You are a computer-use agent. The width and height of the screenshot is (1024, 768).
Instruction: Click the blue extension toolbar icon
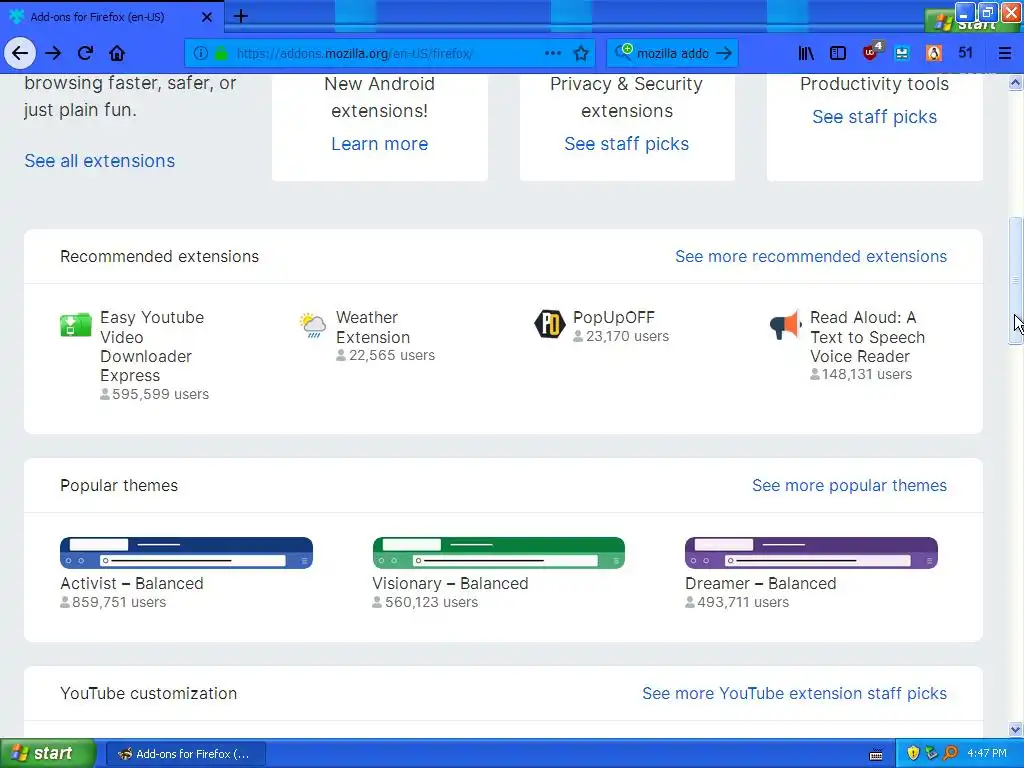pos(902,53)
